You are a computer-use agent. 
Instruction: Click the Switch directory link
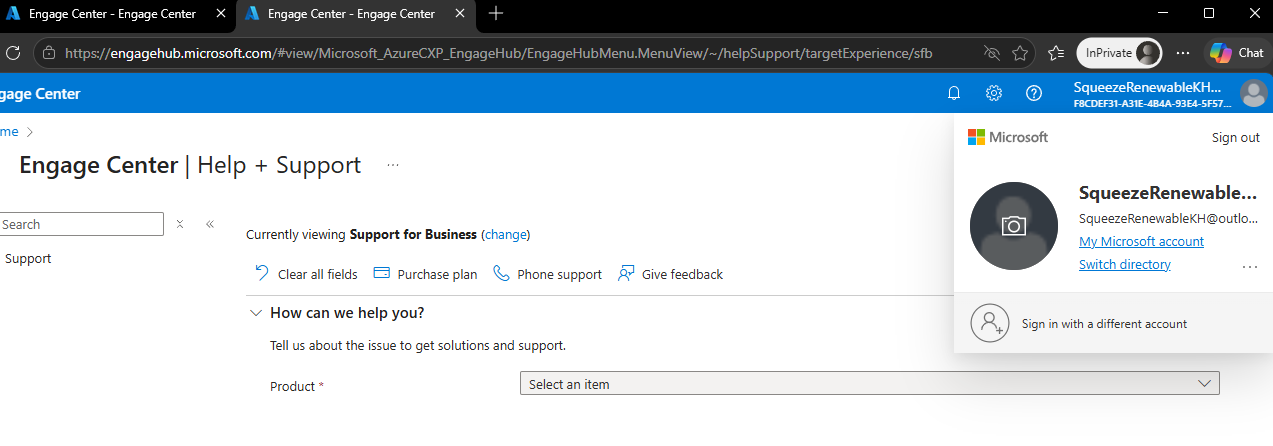point(1125,264)
